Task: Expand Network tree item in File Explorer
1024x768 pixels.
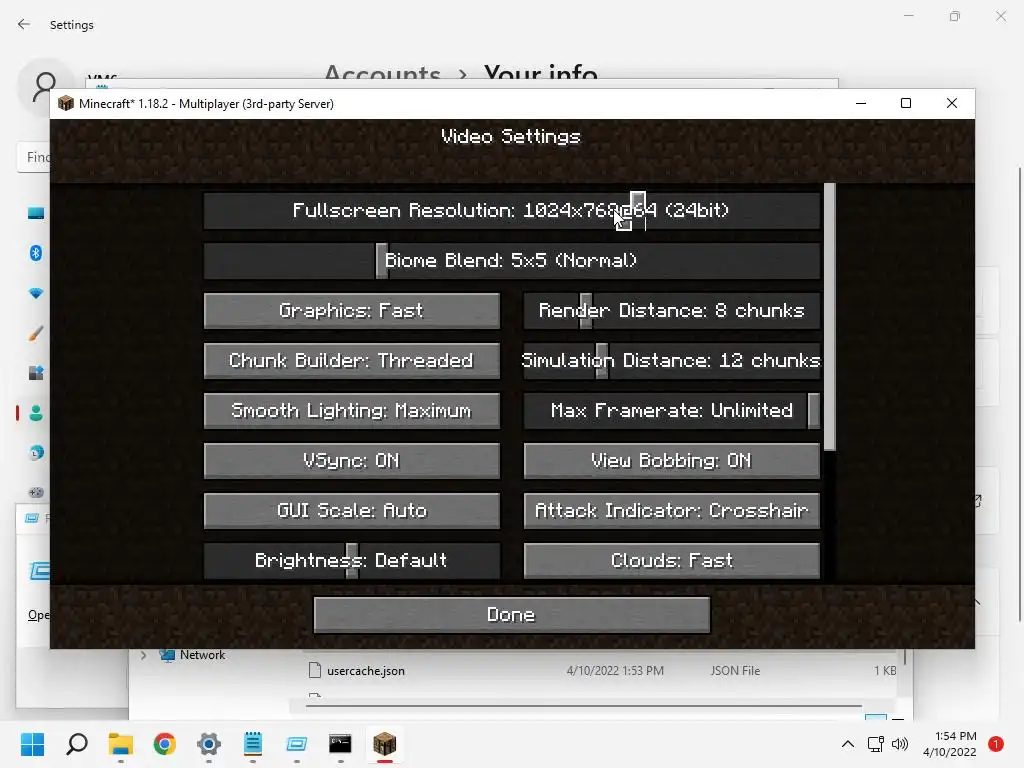Action: [144, 655]
